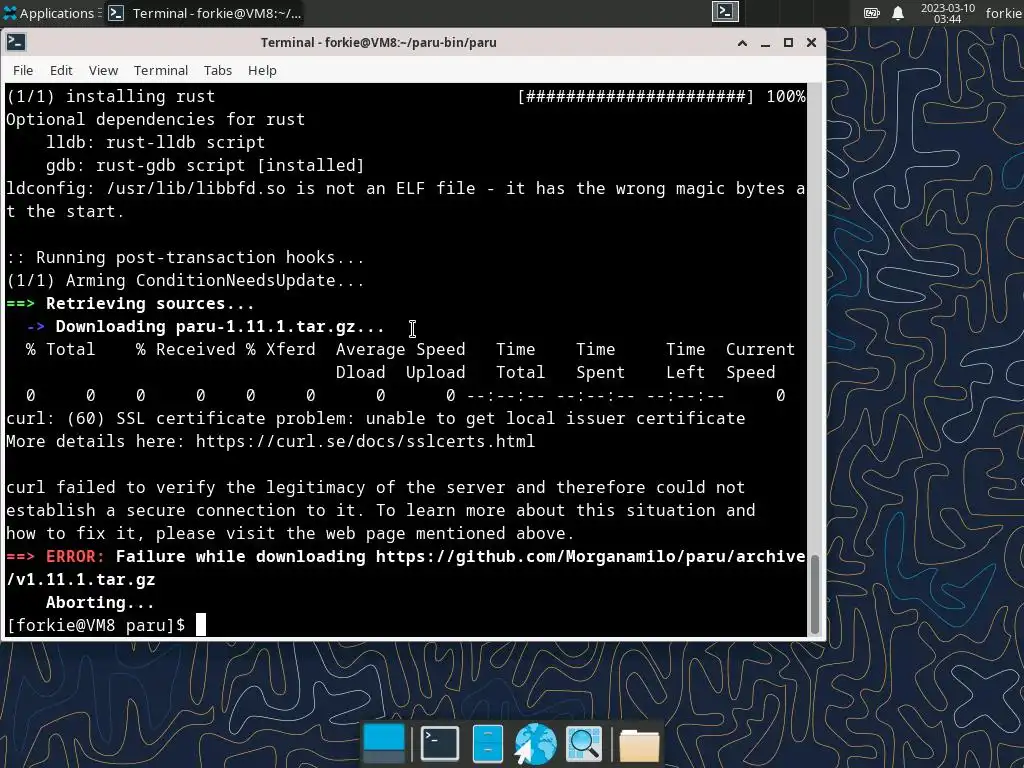The width and height of the screenshot is (1024, 768).
Task: Click the 'Aborting...' line
Action: (100, 603)
